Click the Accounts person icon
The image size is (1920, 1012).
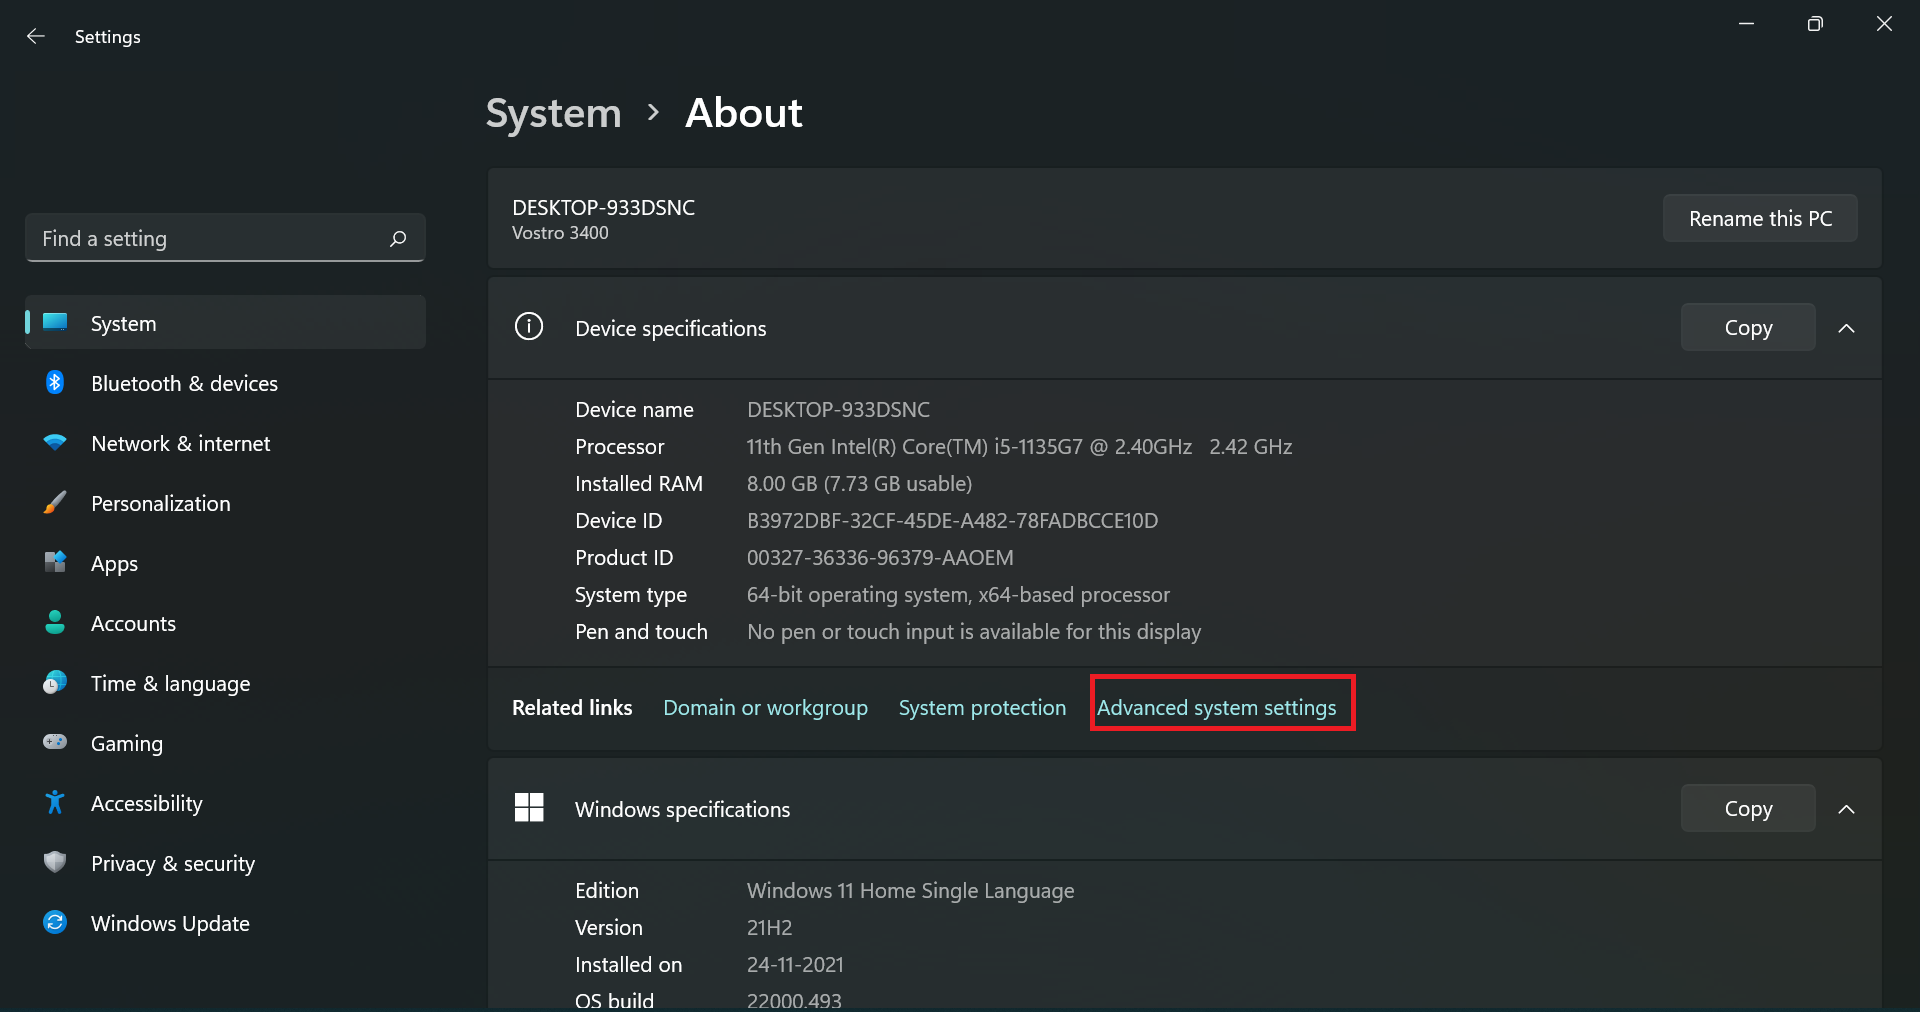[55, 622]
